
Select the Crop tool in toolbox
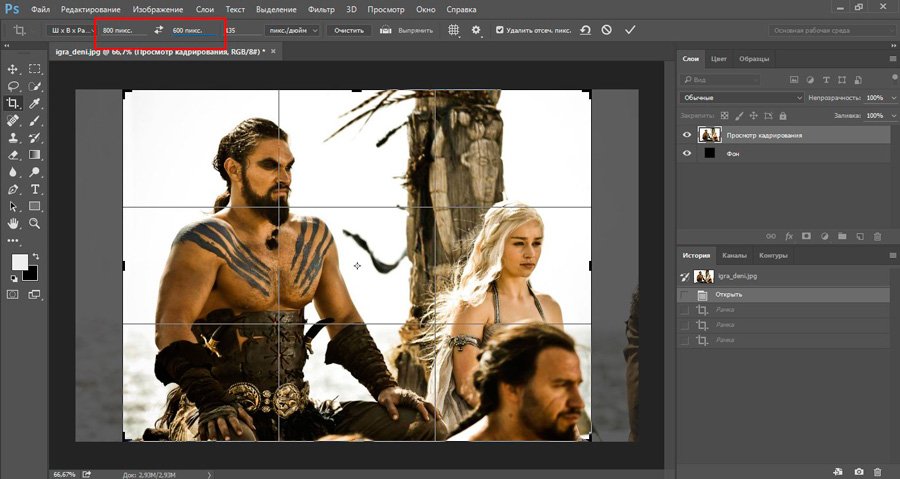[x=13, y=103]
